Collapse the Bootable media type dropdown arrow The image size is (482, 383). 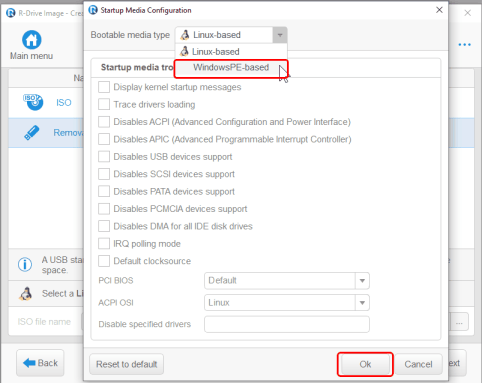(x=280, y=35)
